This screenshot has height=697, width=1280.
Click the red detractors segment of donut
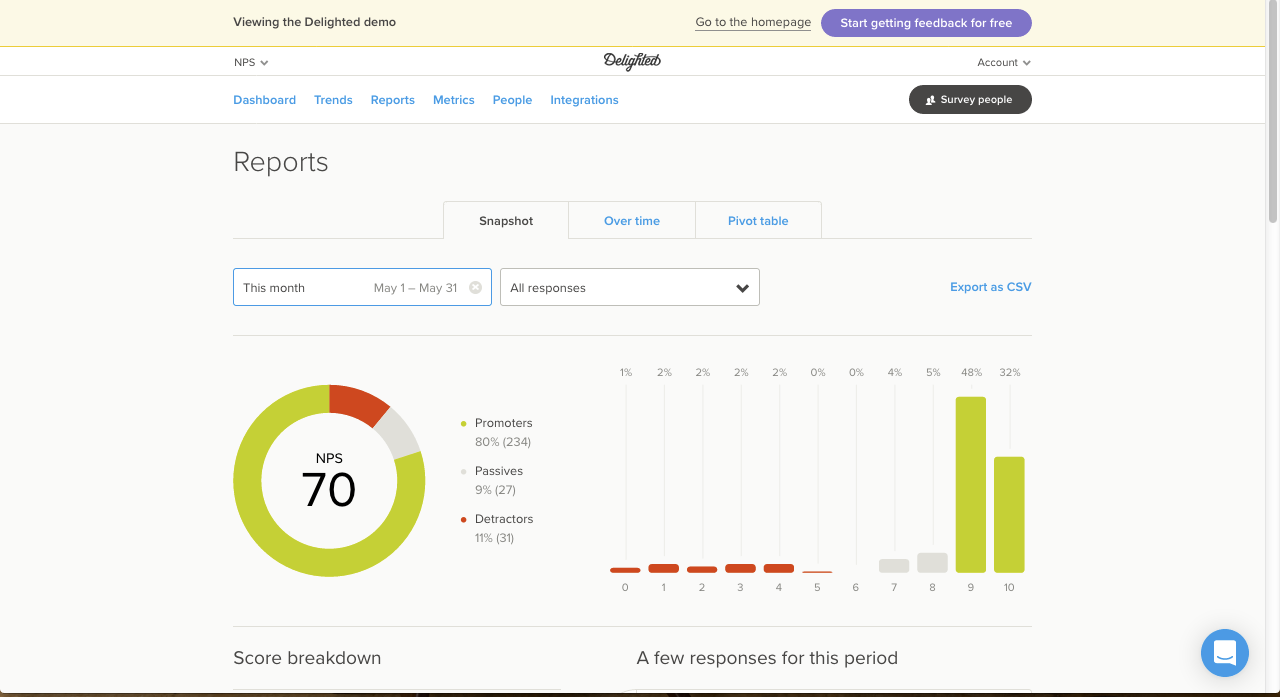tap(357, 402)
